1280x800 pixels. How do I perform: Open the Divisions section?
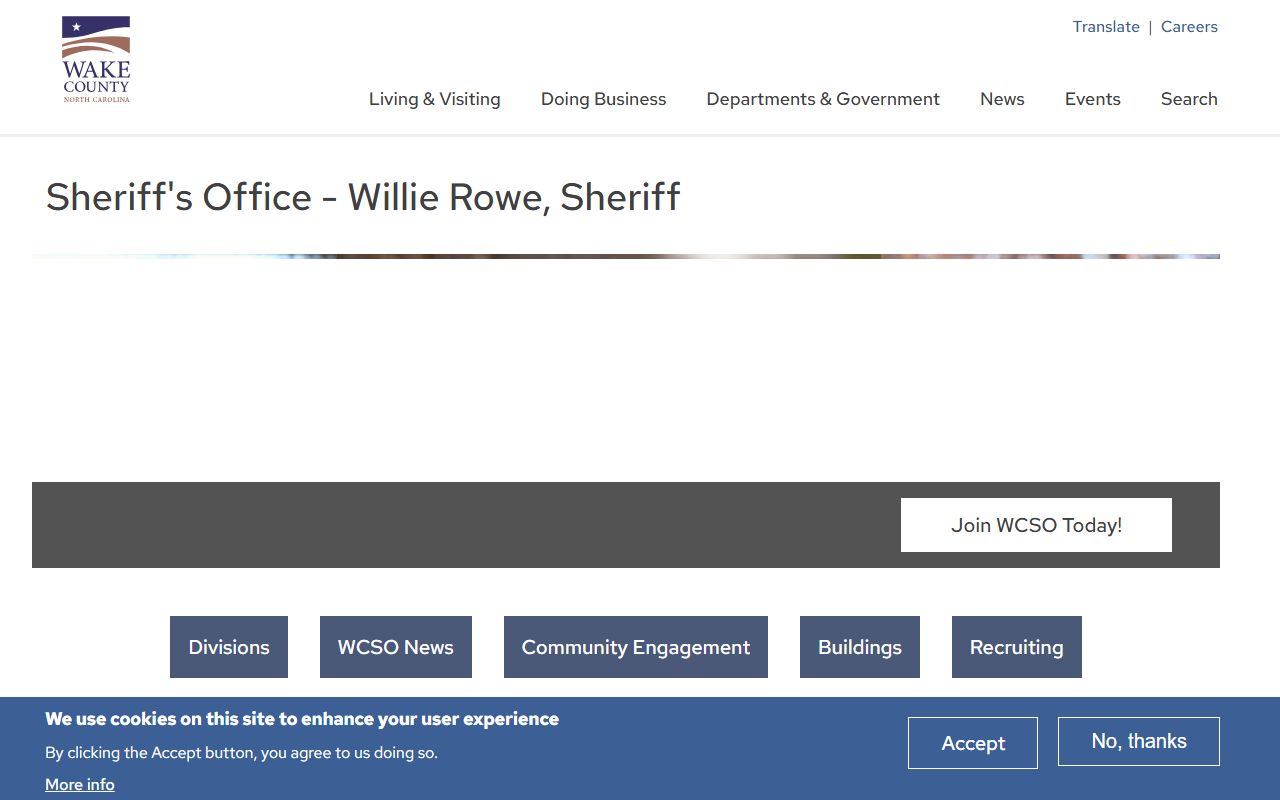[229, 647]
